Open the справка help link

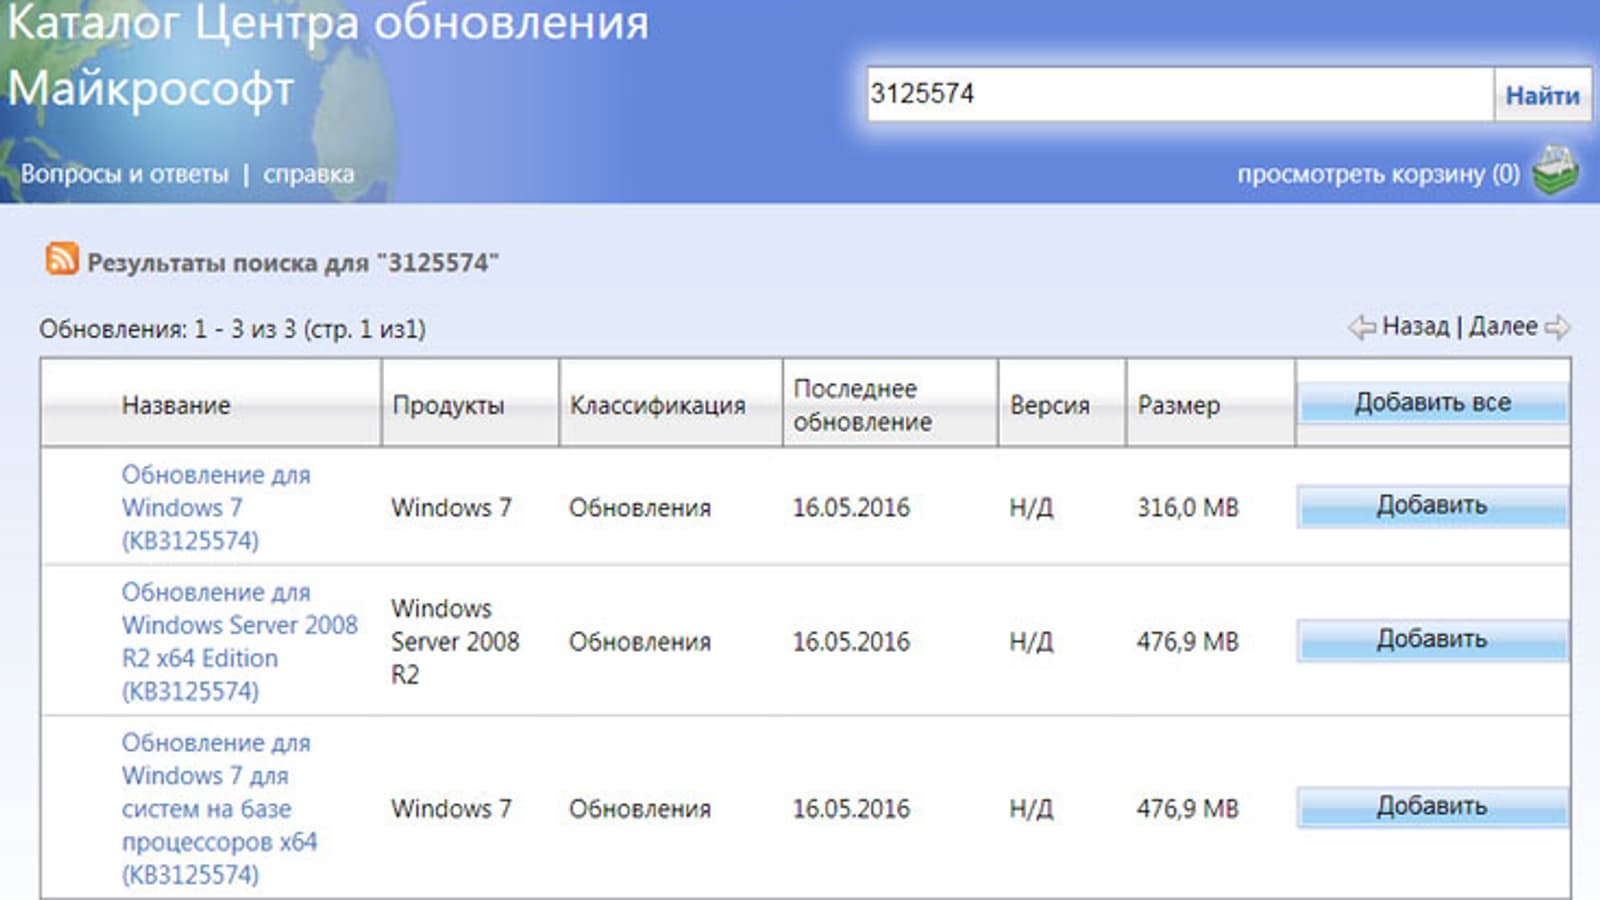pos(308,174)
